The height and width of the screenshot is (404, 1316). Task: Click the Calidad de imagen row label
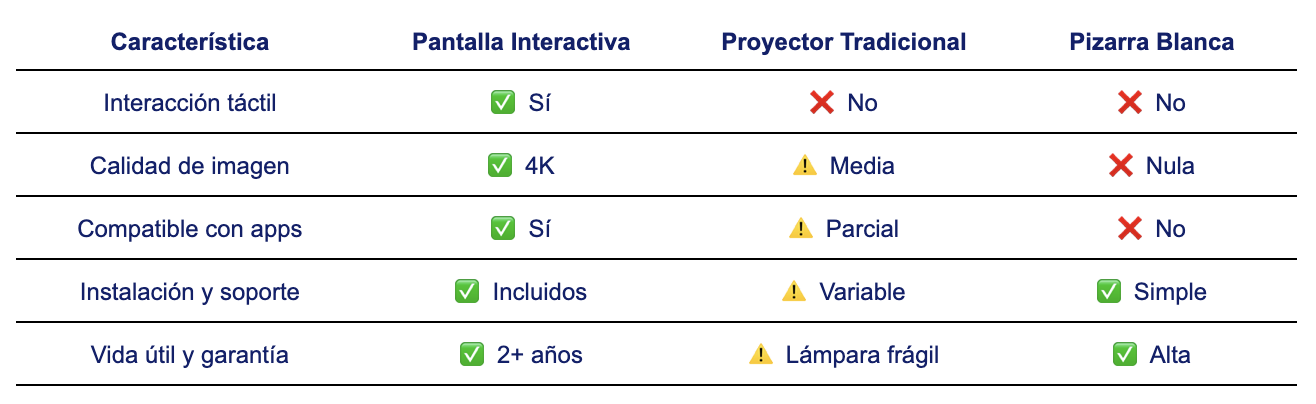190,166
